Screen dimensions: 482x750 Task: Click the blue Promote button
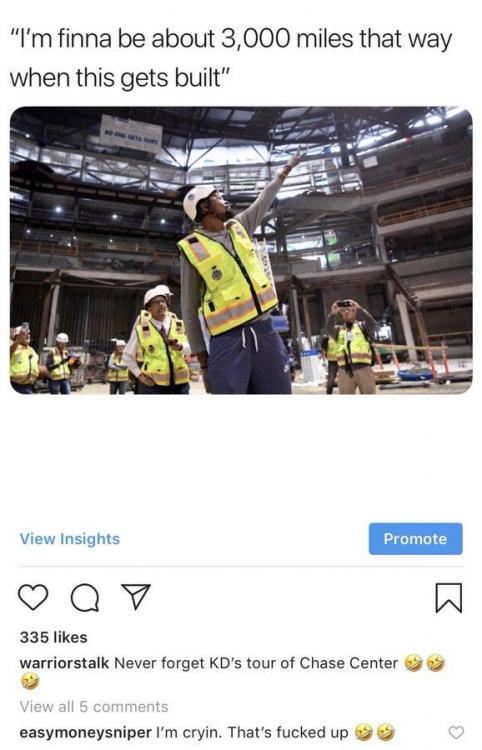pos(416,539)
